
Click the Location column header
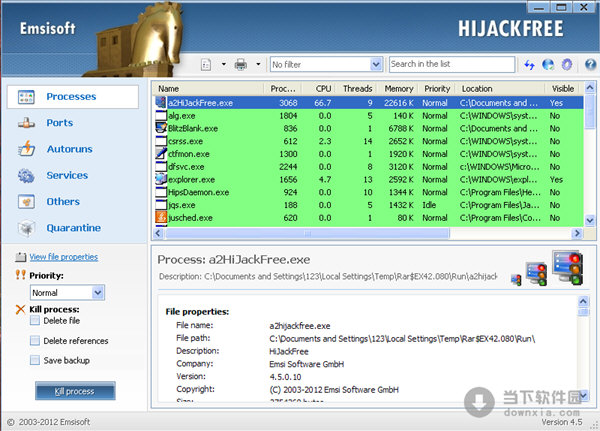(501, 89)
